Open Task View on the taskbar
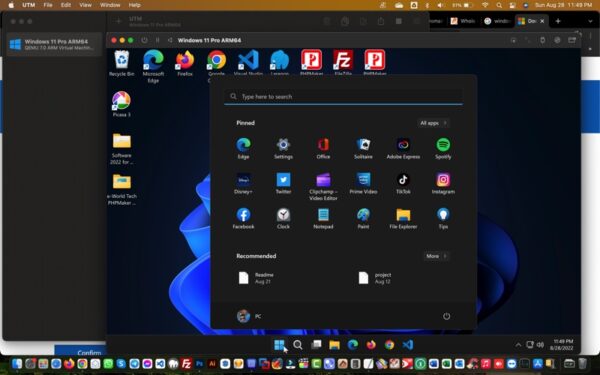This screenshot has width=600, height=375. point(316,345)
